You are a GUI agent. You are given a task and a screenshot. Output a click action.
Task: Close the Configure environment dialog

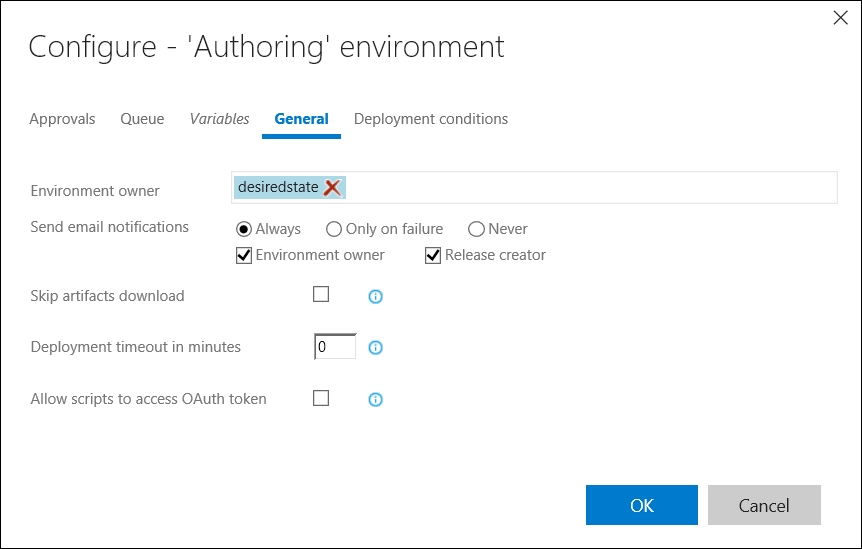840,17
